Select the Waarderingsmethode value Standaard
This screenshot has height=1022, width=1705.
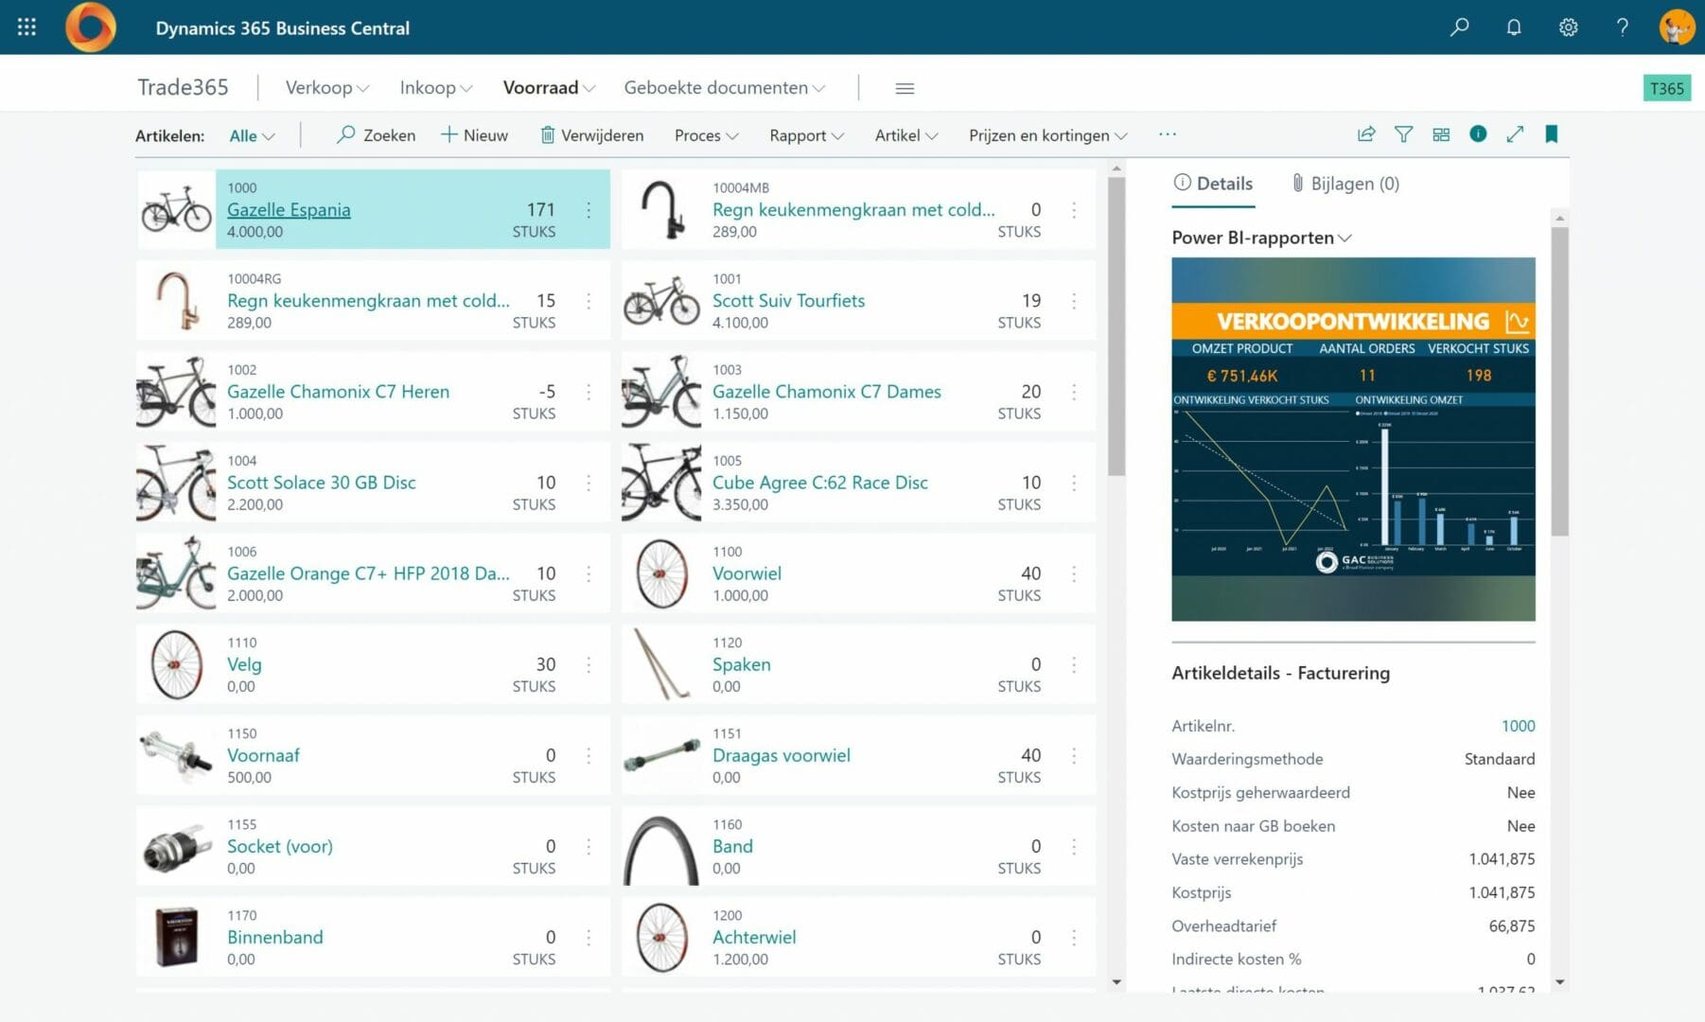coord(1500,759)
